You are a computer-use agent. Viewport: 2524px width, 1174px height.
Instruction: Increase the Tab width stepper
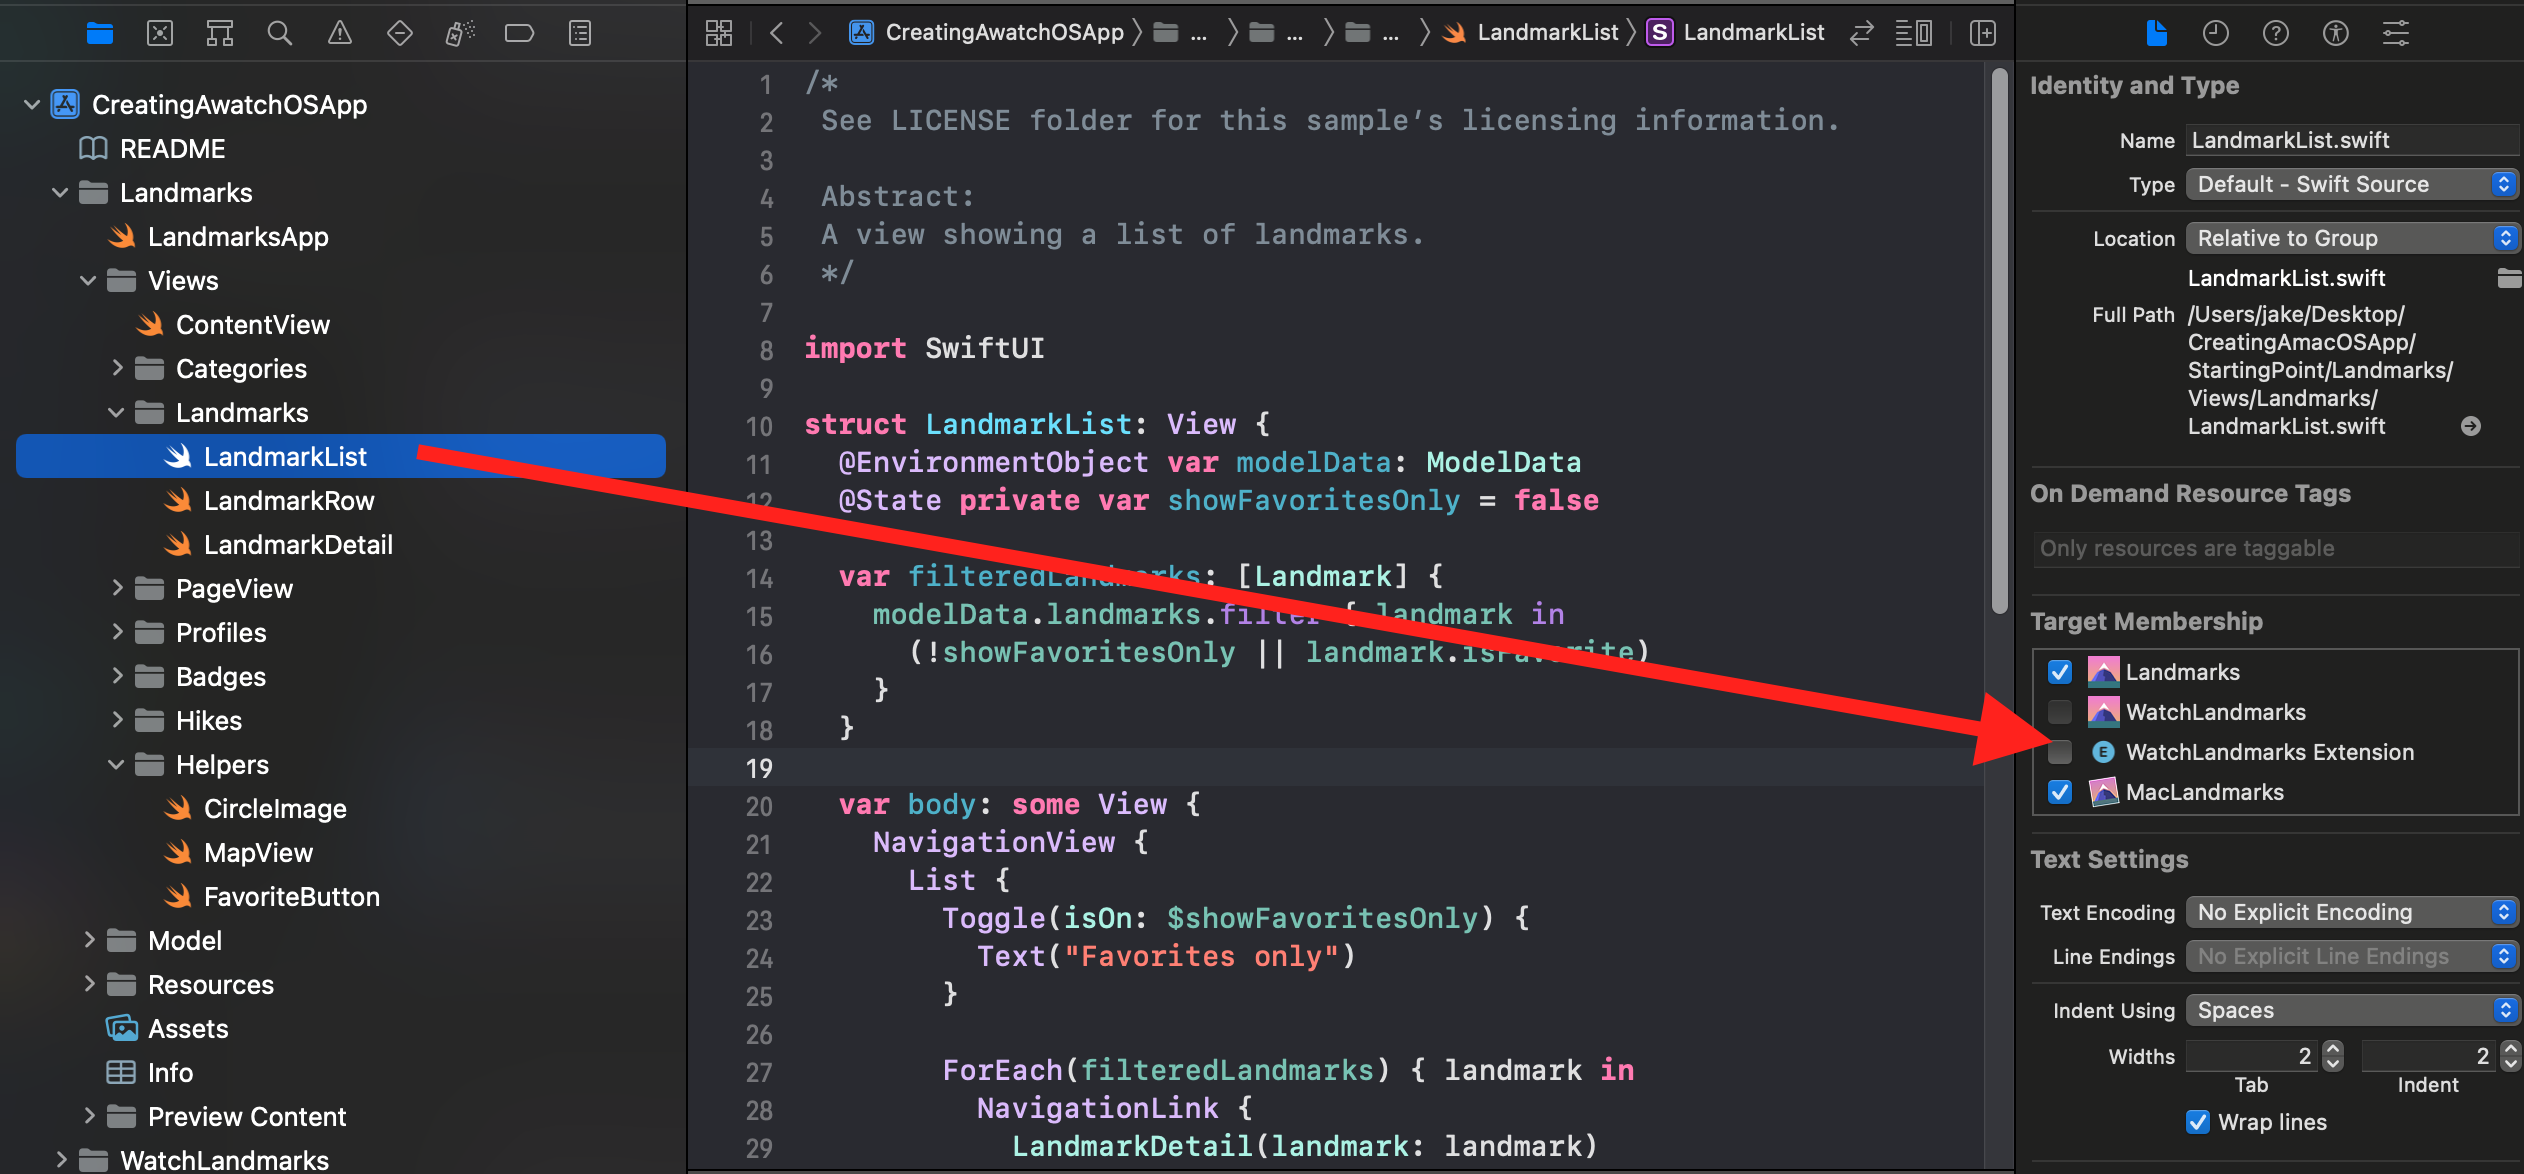(x=2333, y=1049)
